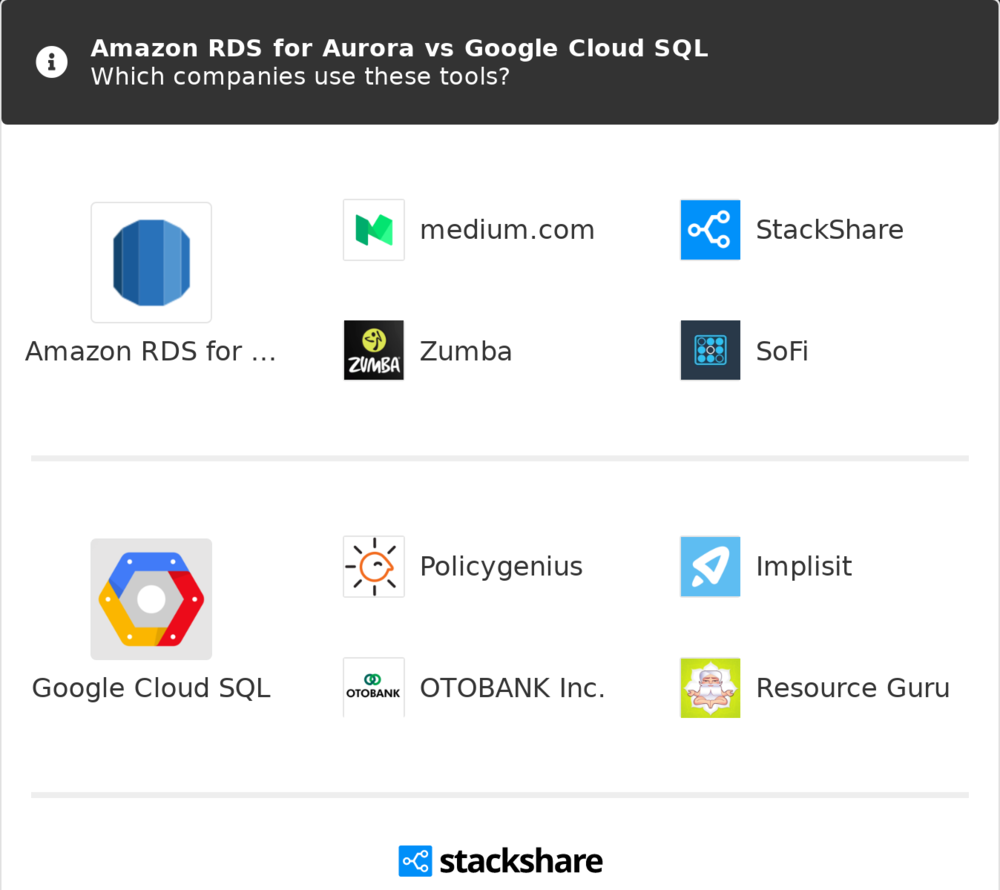
Task: Click the Policygenius sun logo icon
Action: (374, 567)
